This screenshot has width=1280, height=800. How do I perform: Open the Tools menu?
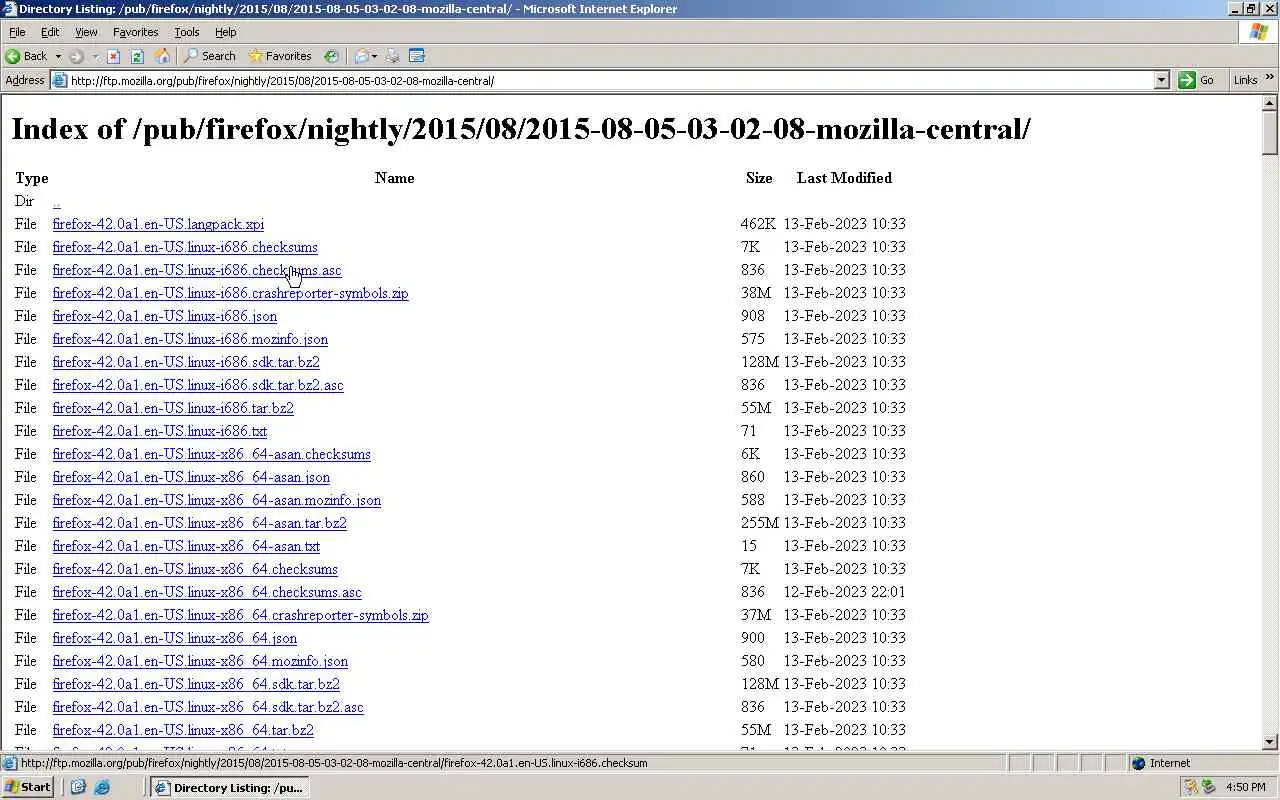coord(187,32)
